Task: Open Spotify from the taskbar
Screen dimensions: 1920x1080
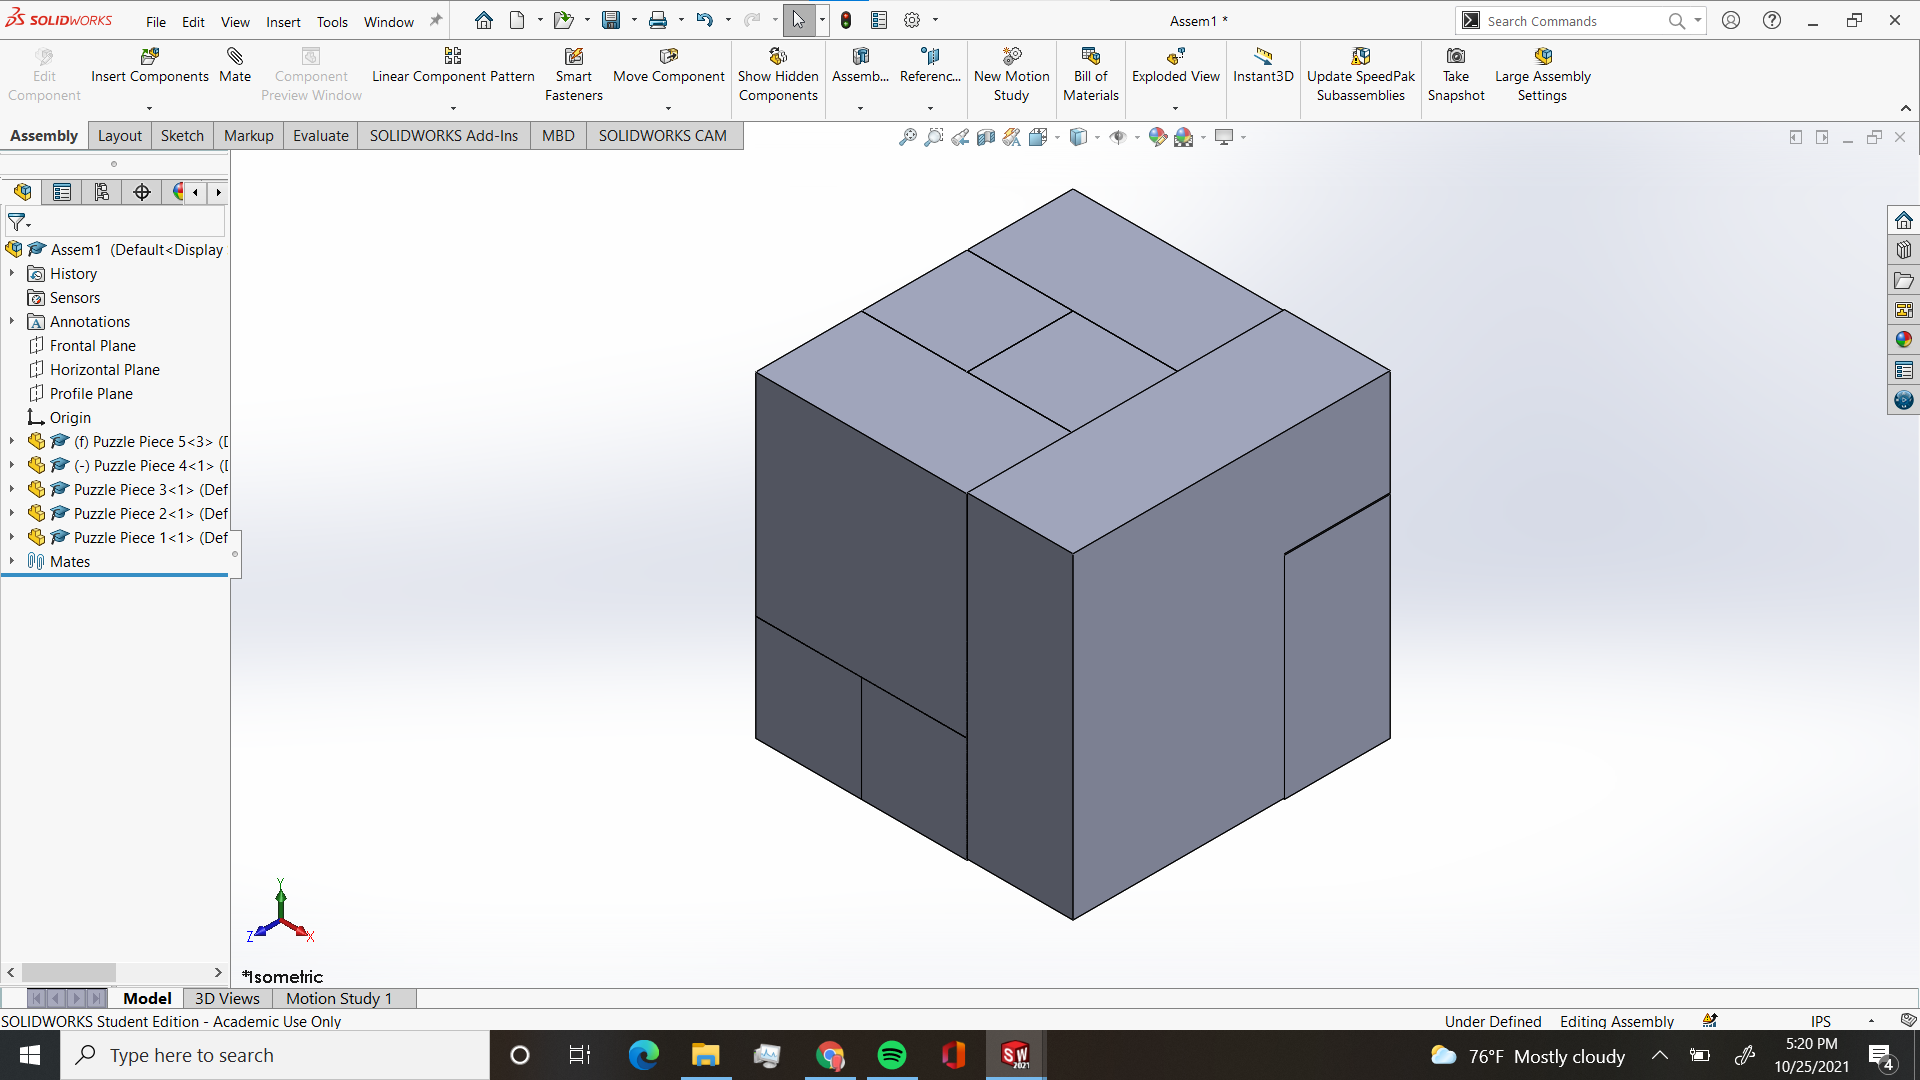Action: pos(891,1055)
